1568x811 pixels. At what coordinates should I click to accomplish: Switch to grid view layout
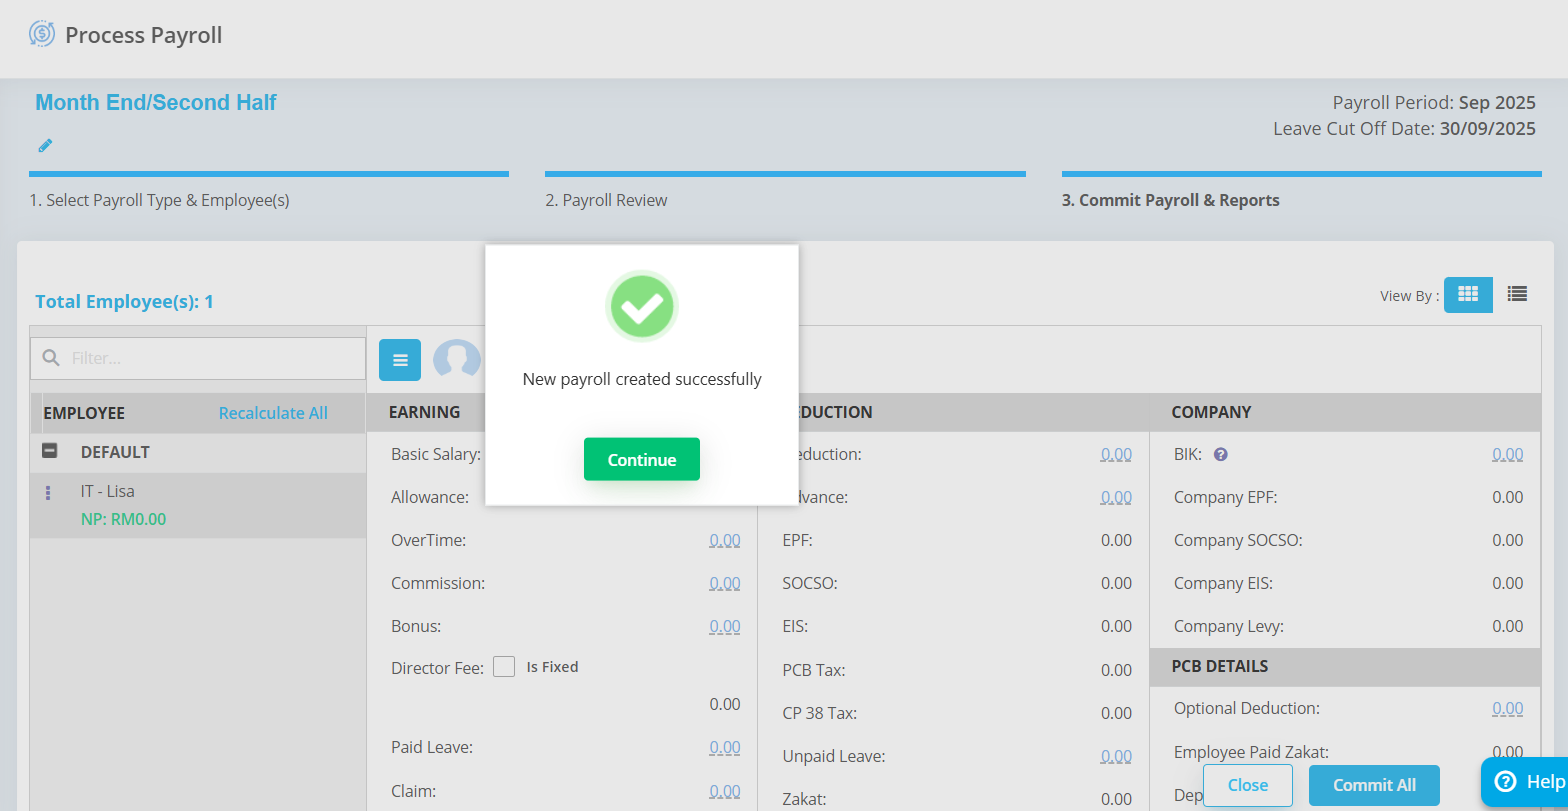coord(1467,294)
